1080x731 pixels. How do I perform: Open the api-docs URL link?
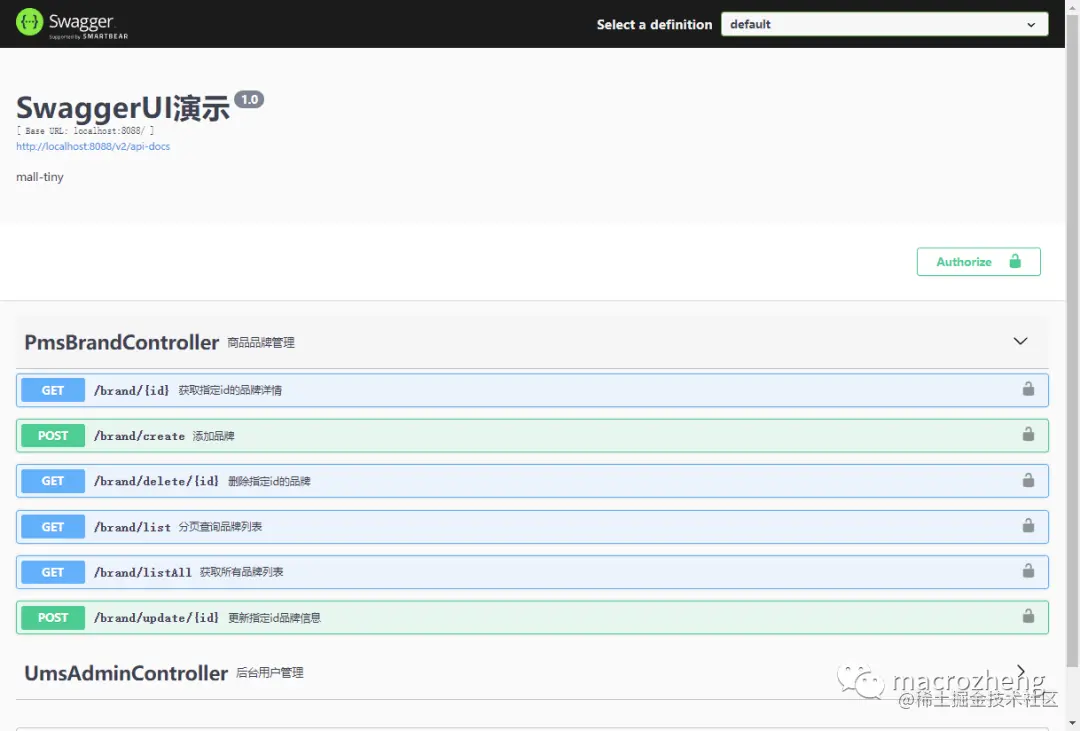93,146
